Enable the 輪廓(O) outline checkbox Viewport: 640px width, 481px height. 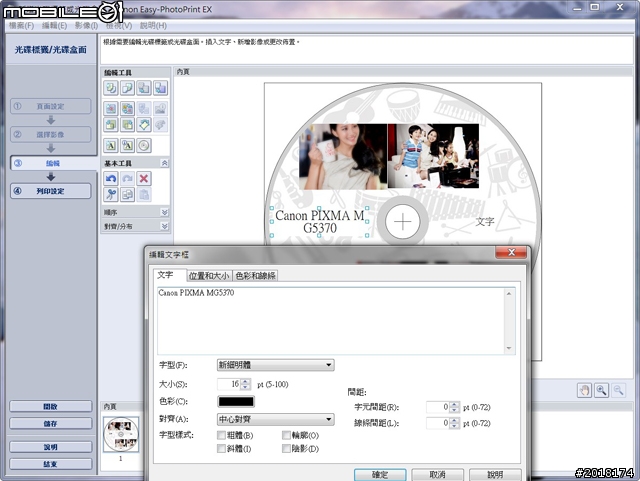[x=286, y=435]
